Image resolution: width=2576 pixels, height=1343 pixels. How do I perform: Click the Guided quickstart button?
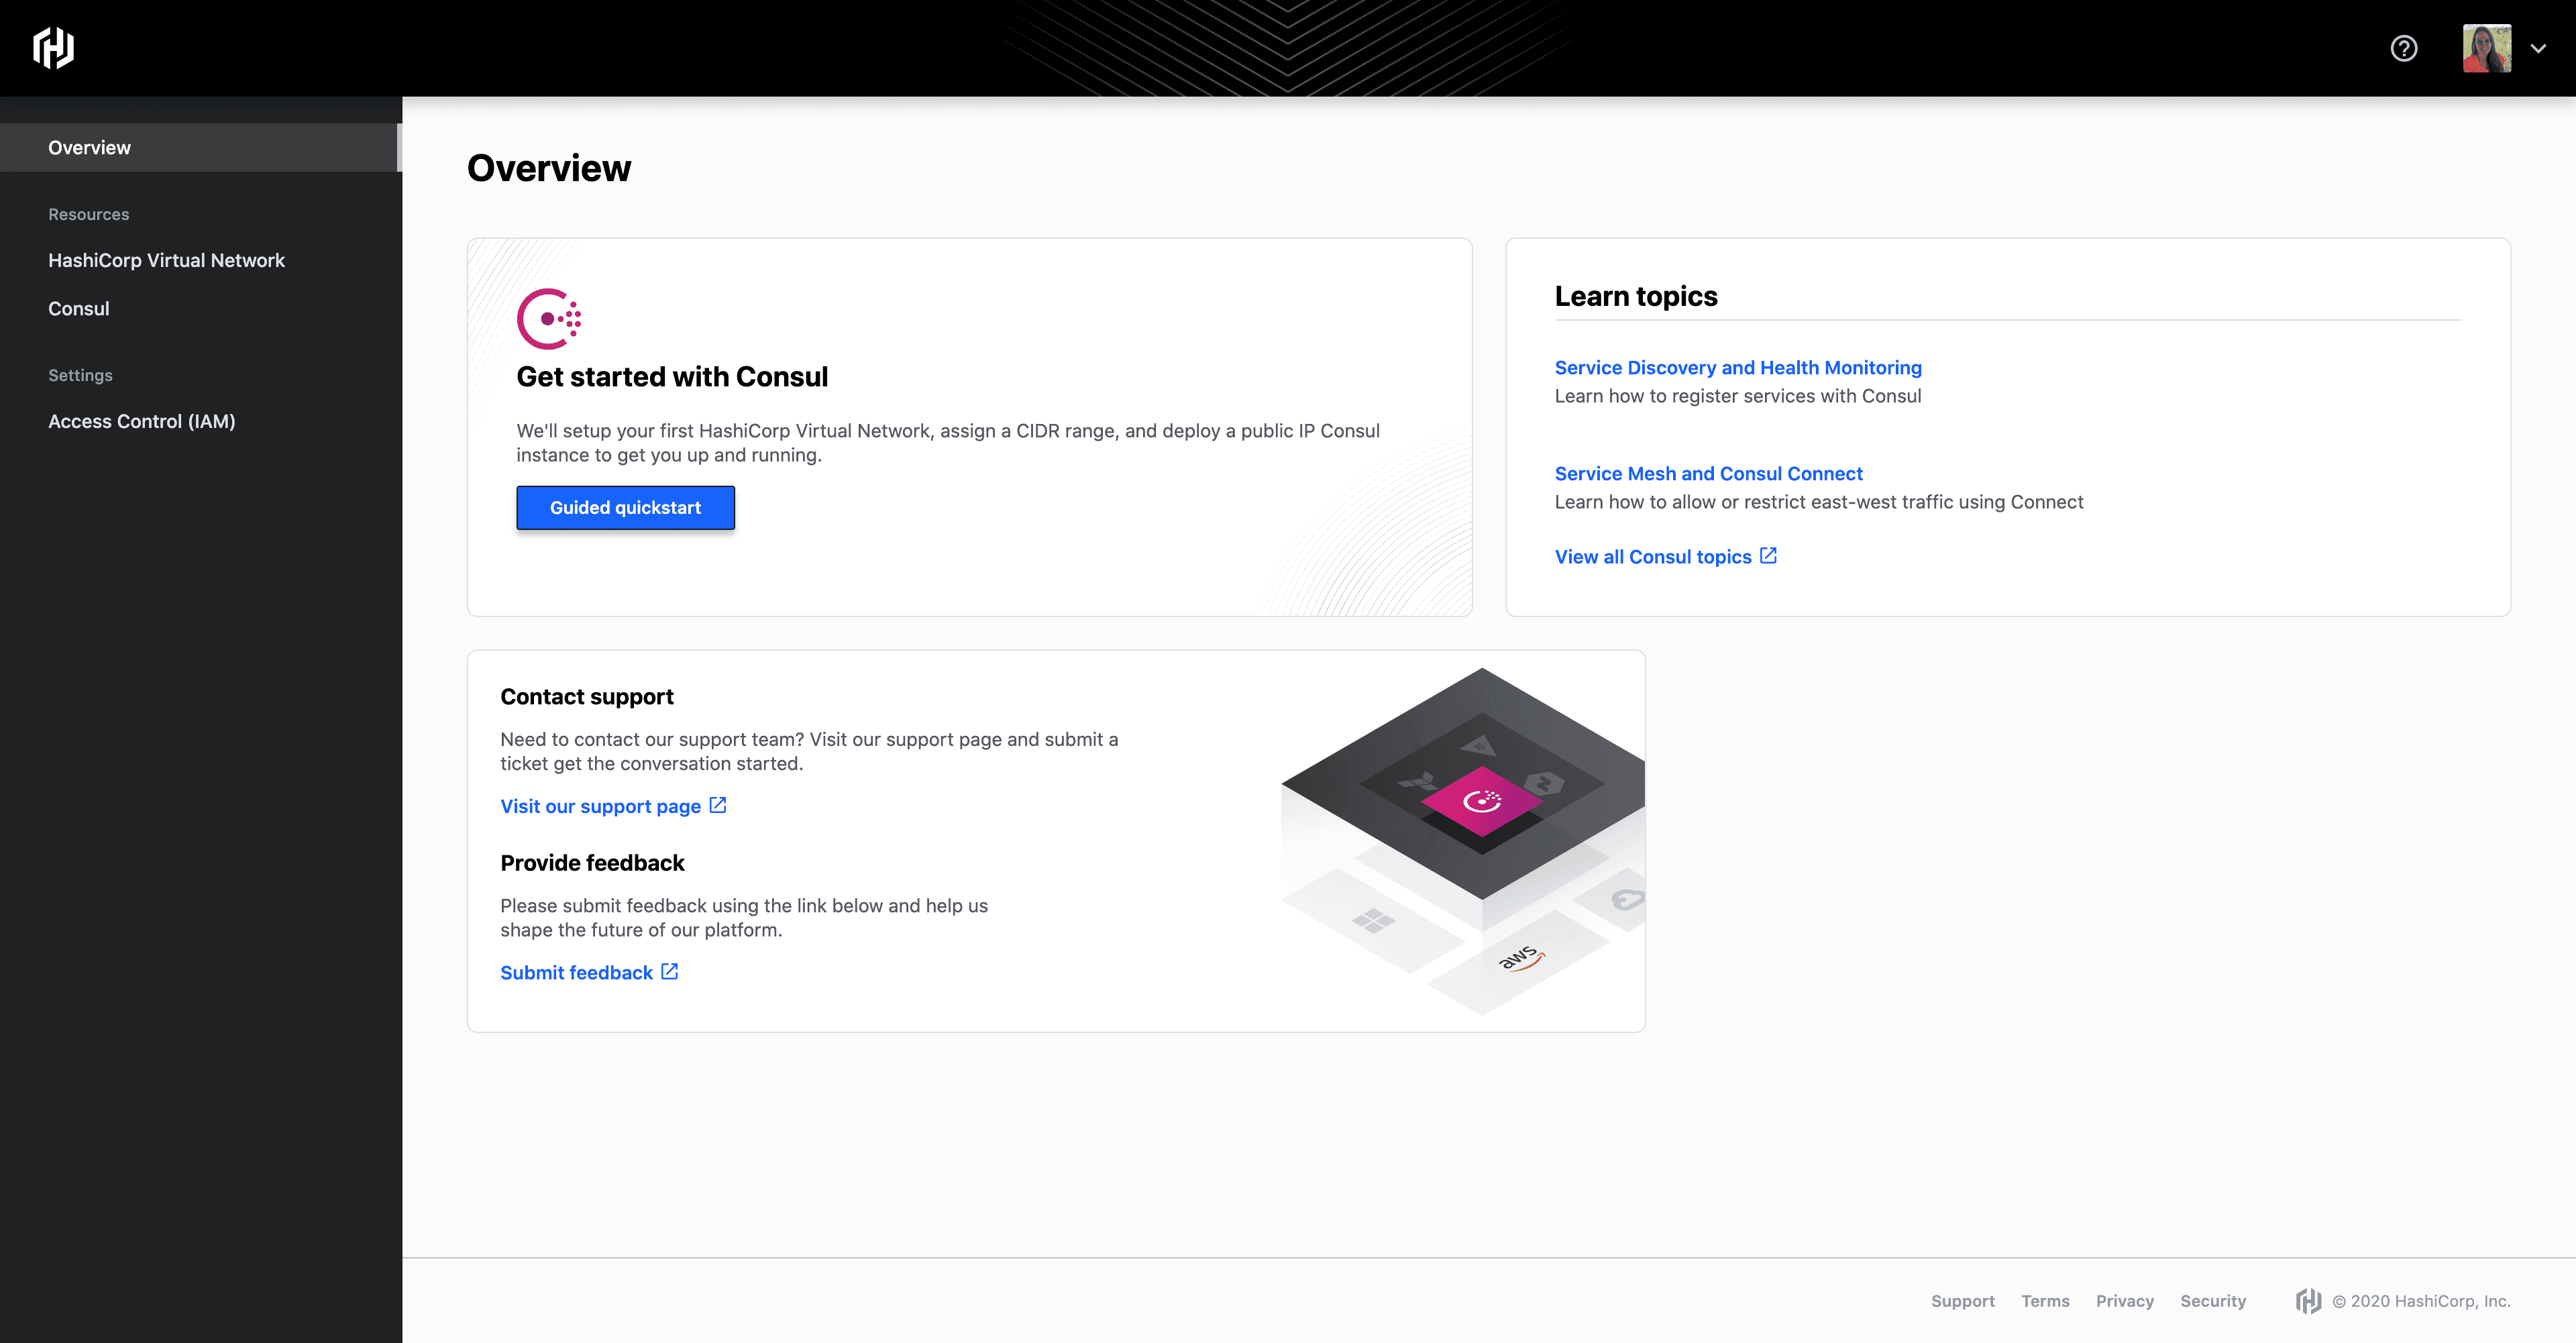pyautogui.click(x=625, y=506)
